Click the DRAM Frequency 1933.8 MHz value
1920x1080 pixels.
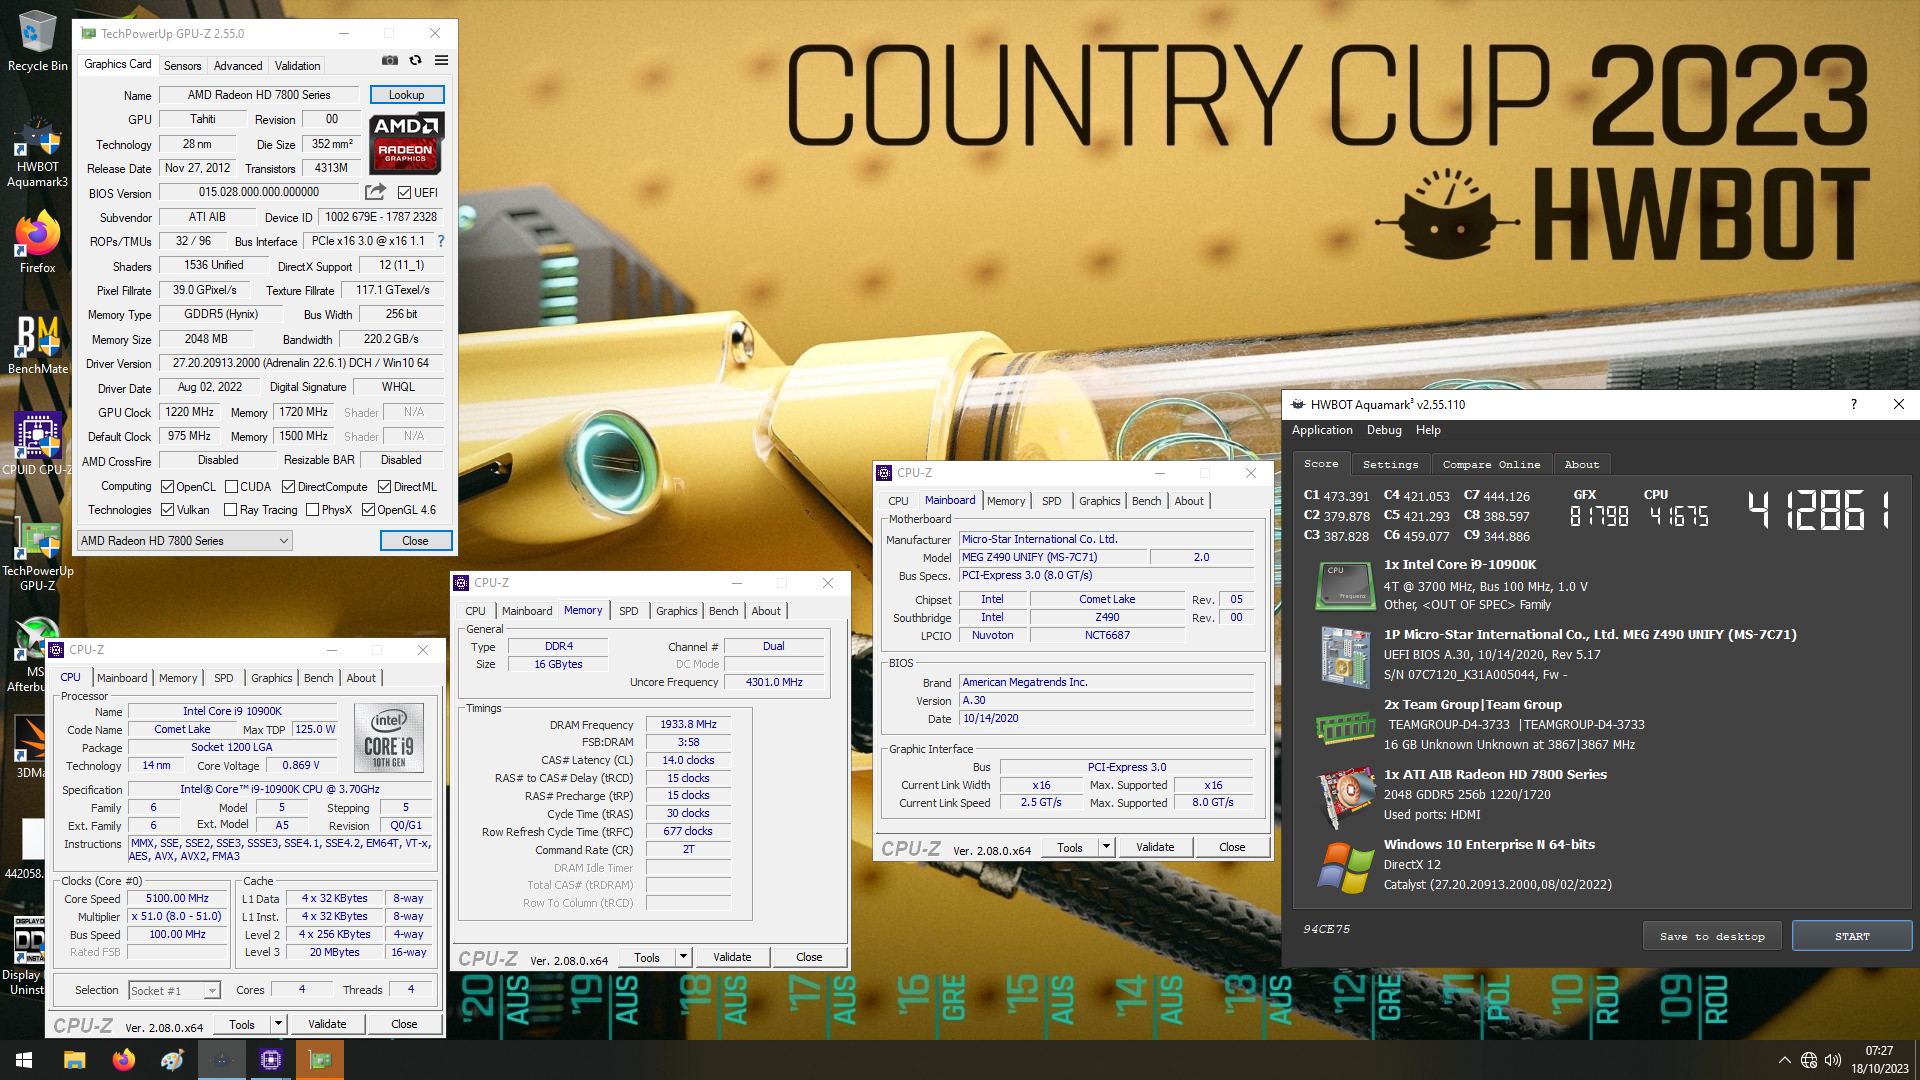(x=688, y=724)
